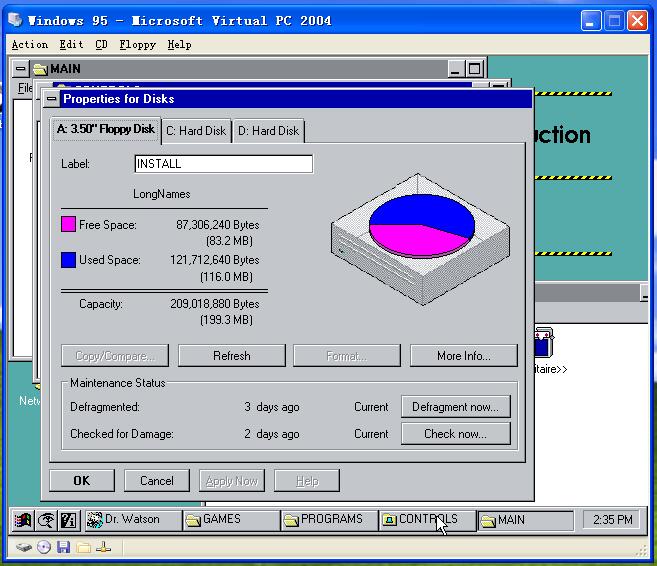Open the Action menu
Viewport: 657px width, 566px height.
click(30, 44)
